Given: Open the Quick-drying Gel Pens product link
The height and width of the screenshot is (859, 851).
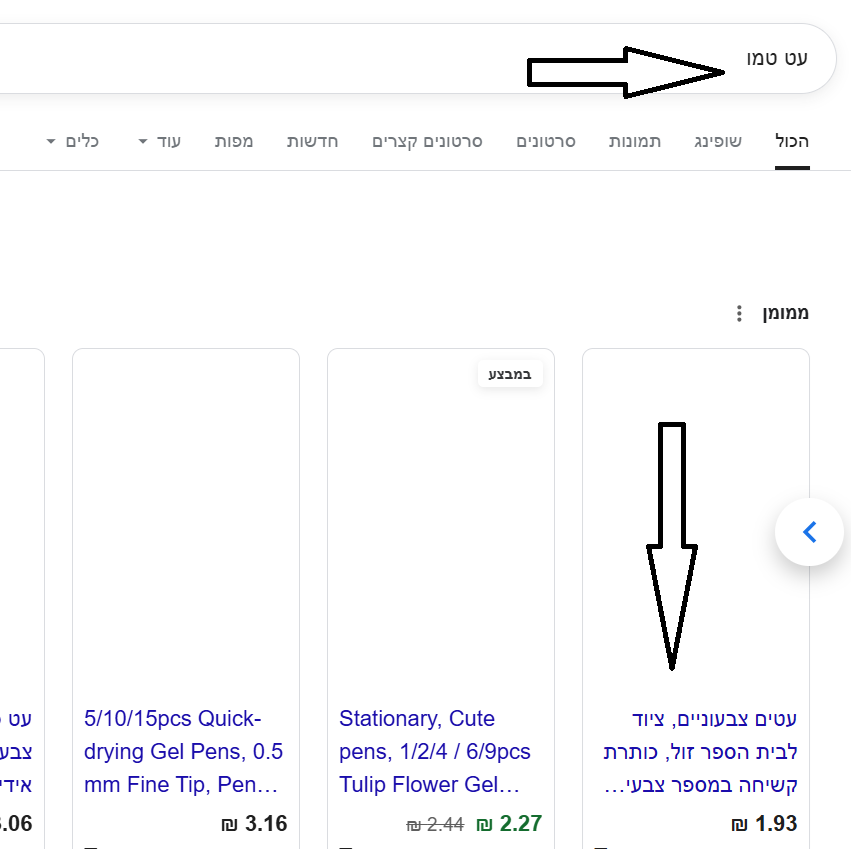Looking at the screenshot, I should [x=185, y=751].
